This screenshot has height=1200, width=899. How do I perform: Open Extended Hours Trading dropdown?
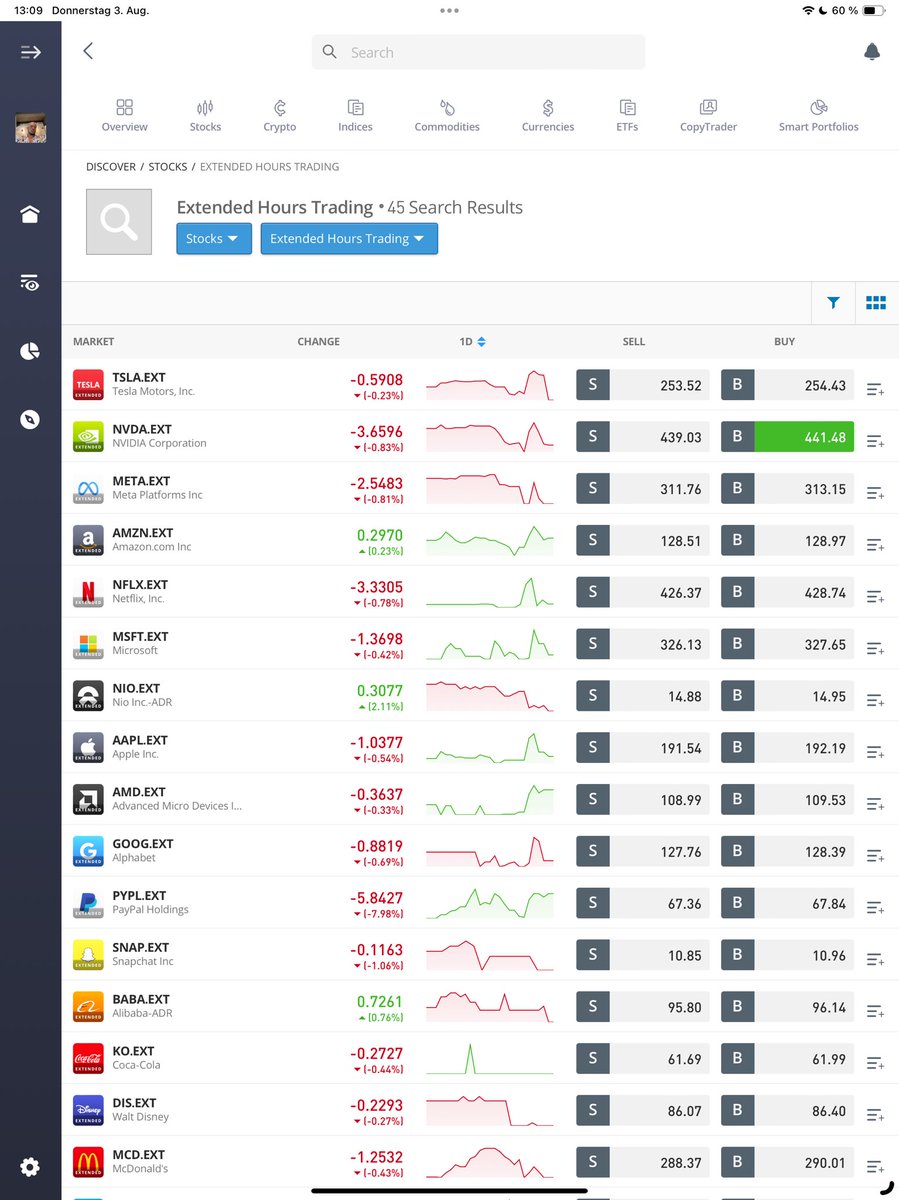[x=349, y=239]
